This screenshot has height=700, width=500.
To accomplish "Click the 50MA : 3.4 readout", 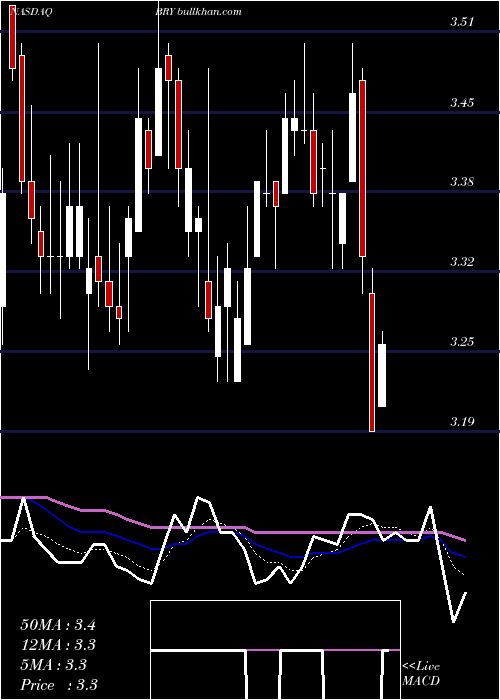I will (x=58, y=625).
